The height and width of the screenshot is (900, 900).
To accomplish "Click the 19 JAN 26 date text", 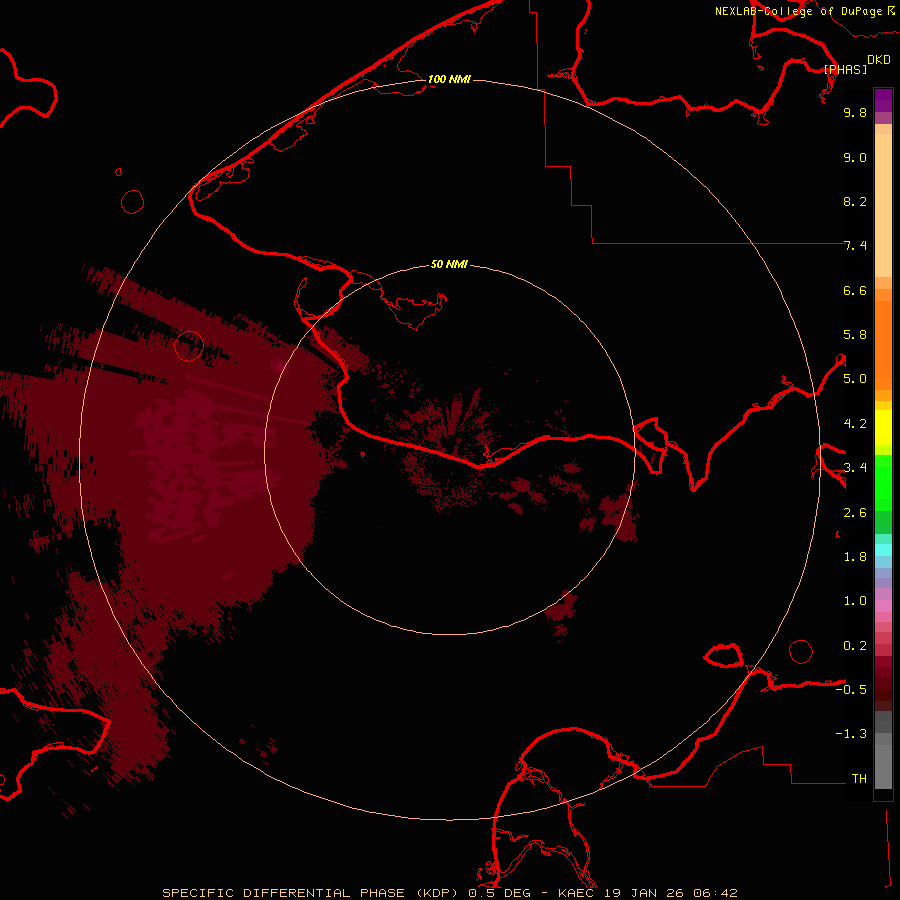I will coord(645,893).
